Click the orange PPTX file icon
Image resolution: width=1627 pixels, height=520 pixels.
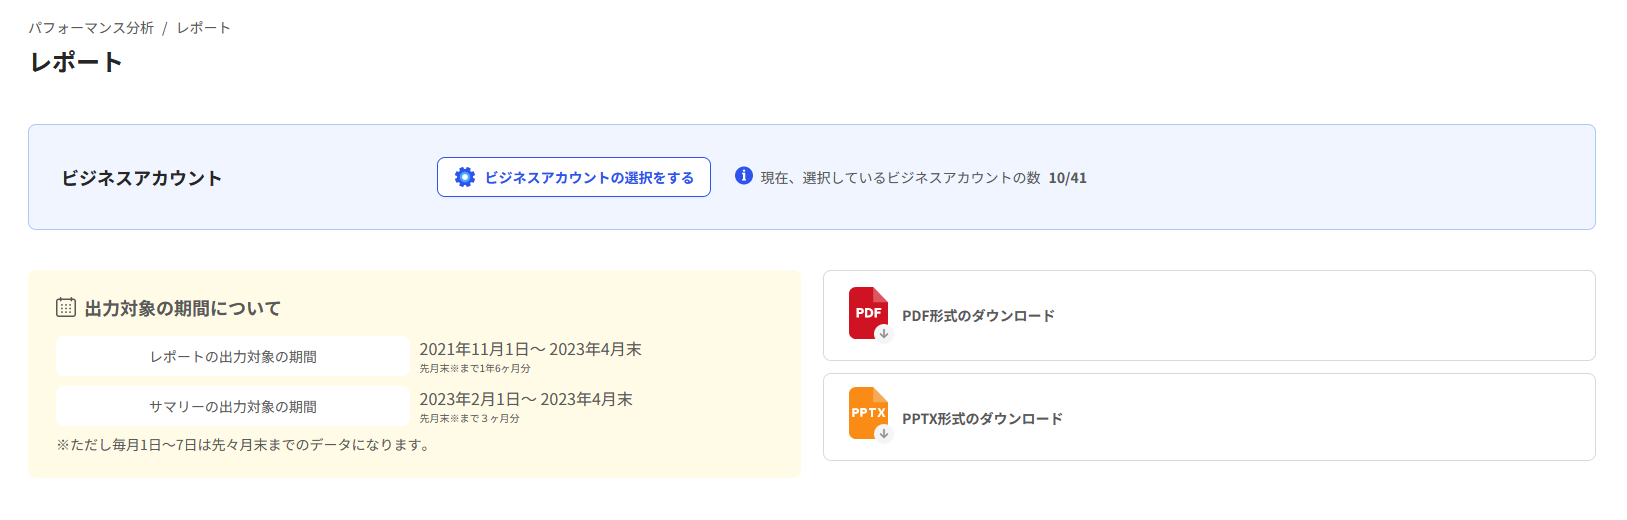point(868,413)
